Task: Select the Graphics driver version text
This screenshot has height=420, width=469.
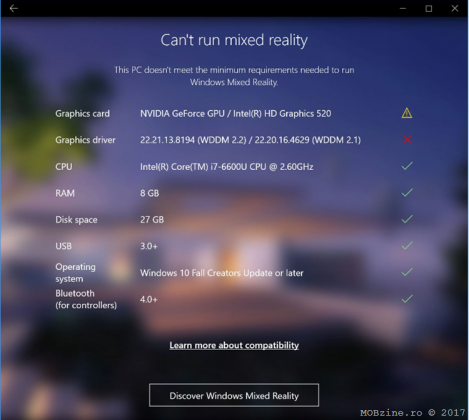Action: [x=250, y=140]
